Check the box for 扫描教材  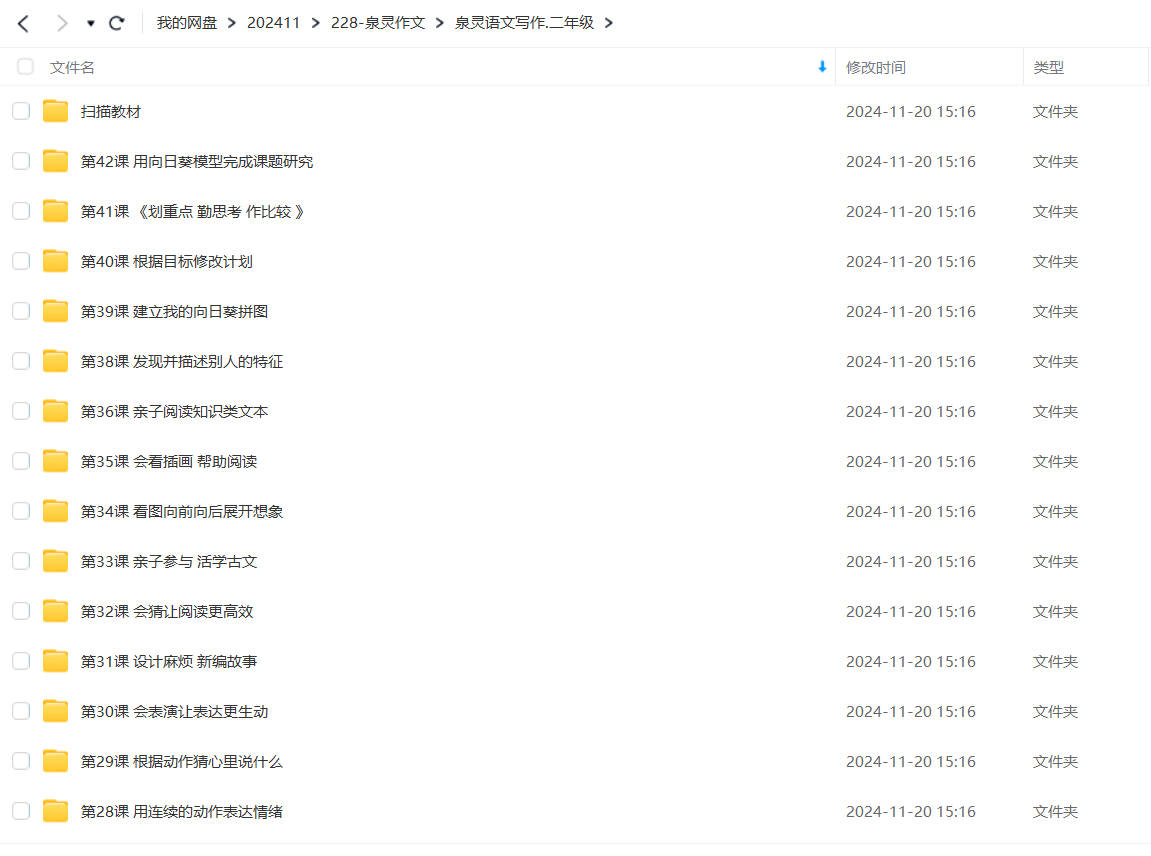[x=21, y=111]
